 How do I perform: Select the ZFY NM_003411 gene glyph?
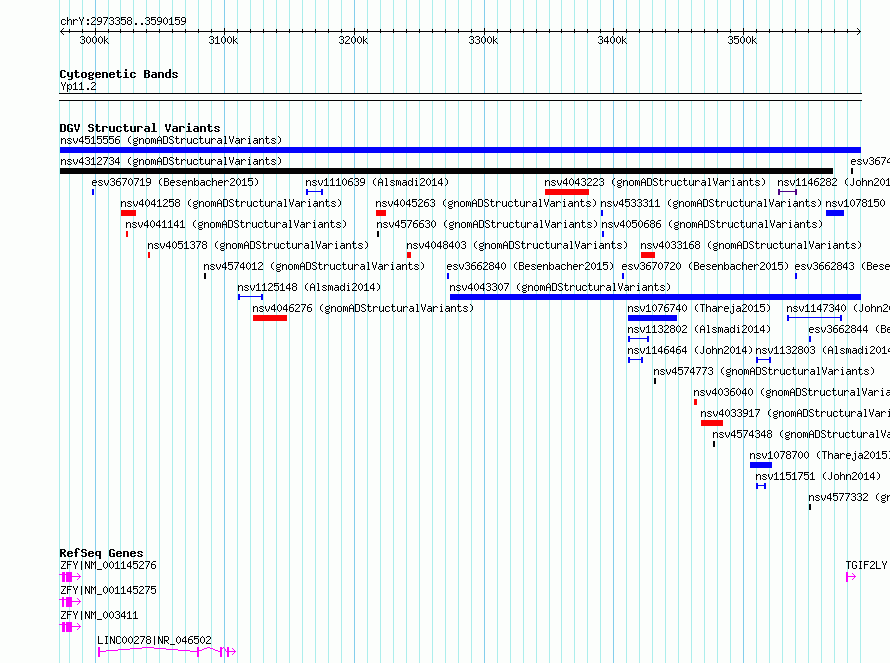(x=70, y=627)
